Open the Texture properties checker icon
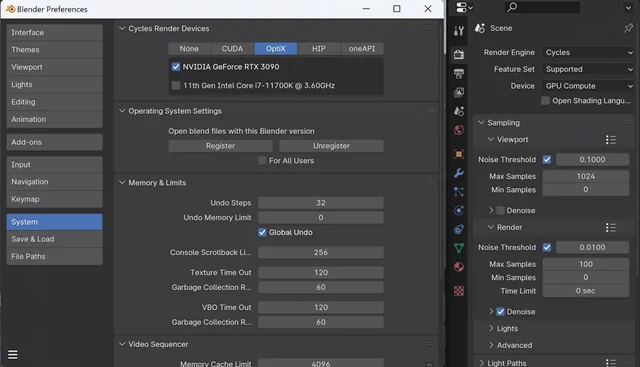The image size is (640, 367). (459, 291)
